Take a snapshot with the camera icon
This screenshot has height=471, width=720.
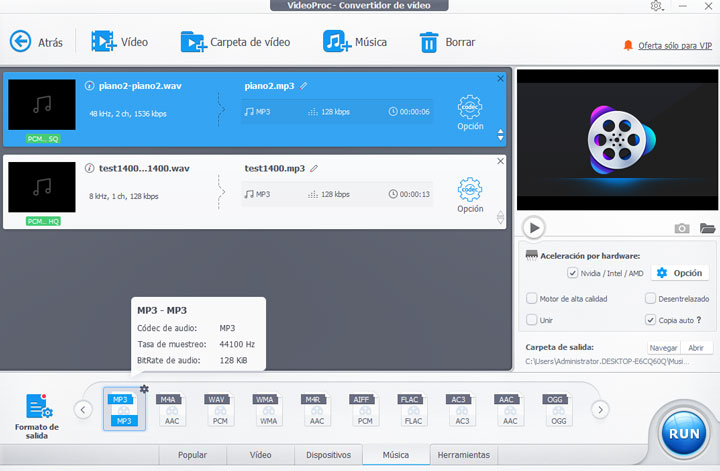[682, 228]
